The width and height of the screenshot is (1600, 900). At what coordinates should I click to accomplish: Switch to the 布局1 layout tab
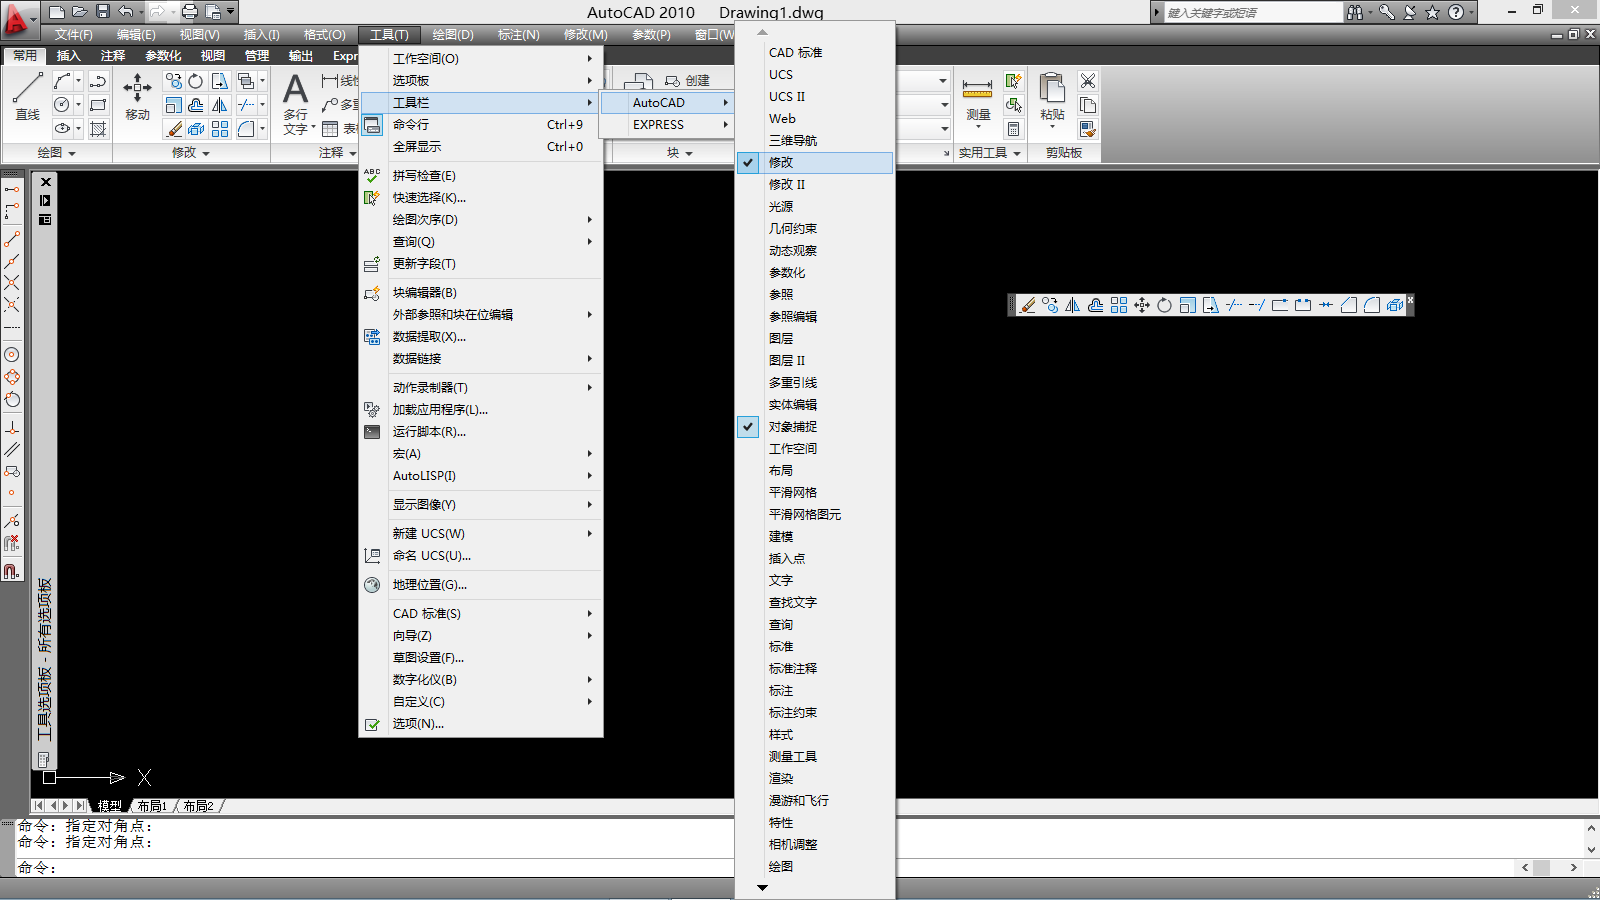point(152,806)
